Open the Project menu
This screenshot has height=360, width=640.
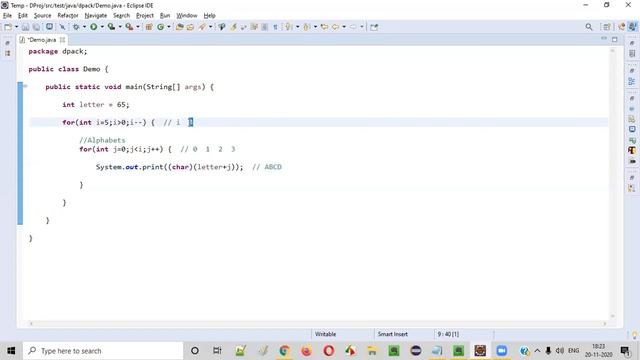tap(144, 16)
